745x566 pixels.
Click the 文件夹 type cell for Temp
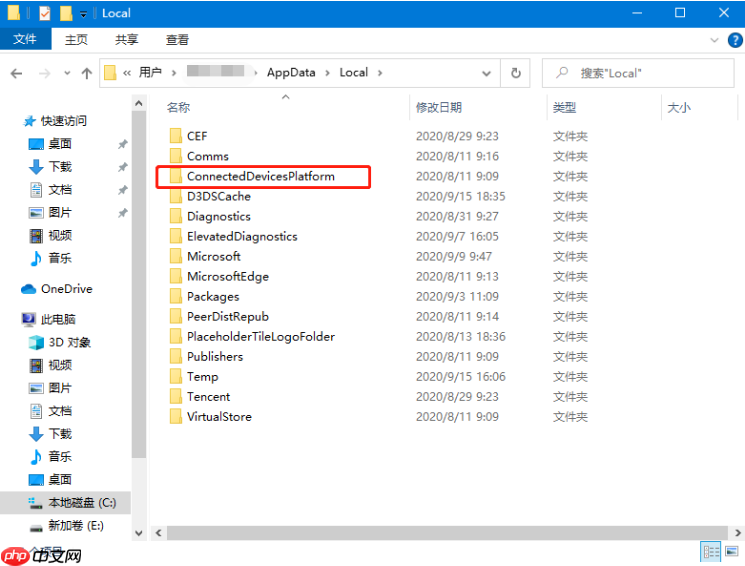pyautogui.click(x=570, y=376)
